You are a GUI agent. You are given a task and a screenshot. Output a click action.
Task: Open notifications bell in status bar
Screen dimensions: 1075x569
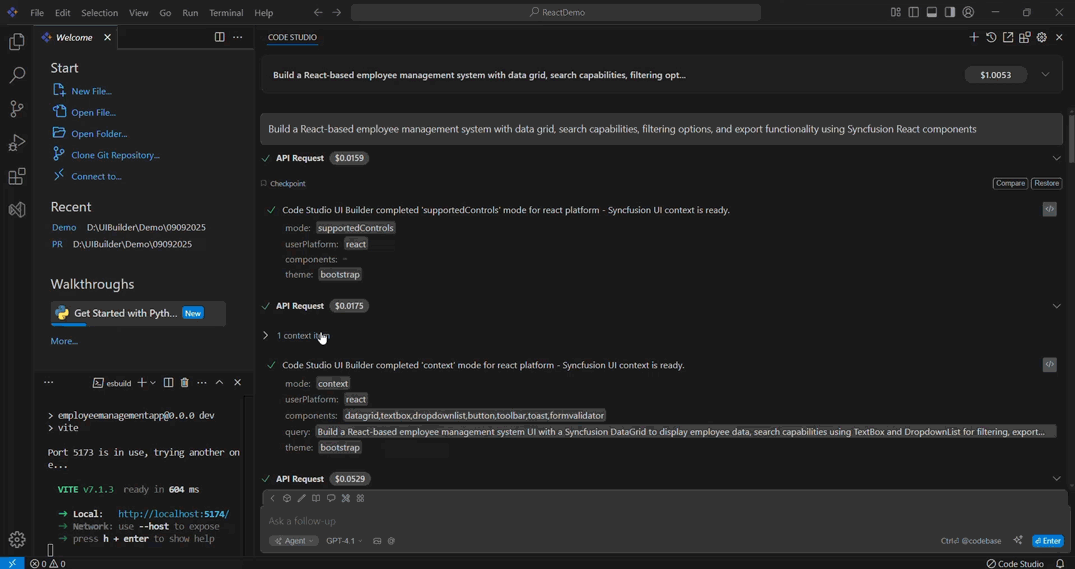(x=1060, y=564)
